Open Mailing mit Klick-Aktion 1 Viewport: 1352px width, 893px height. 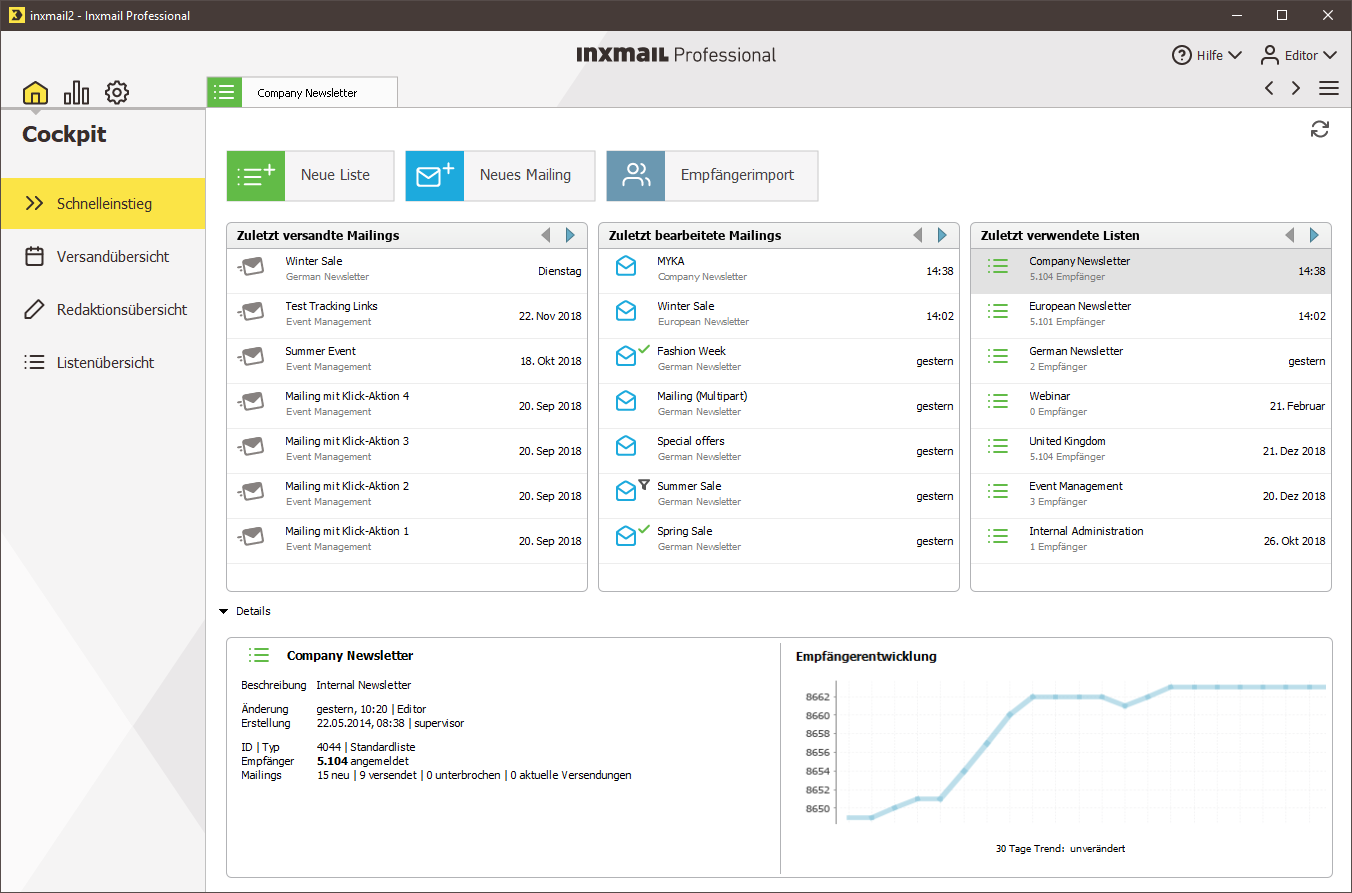407,541
